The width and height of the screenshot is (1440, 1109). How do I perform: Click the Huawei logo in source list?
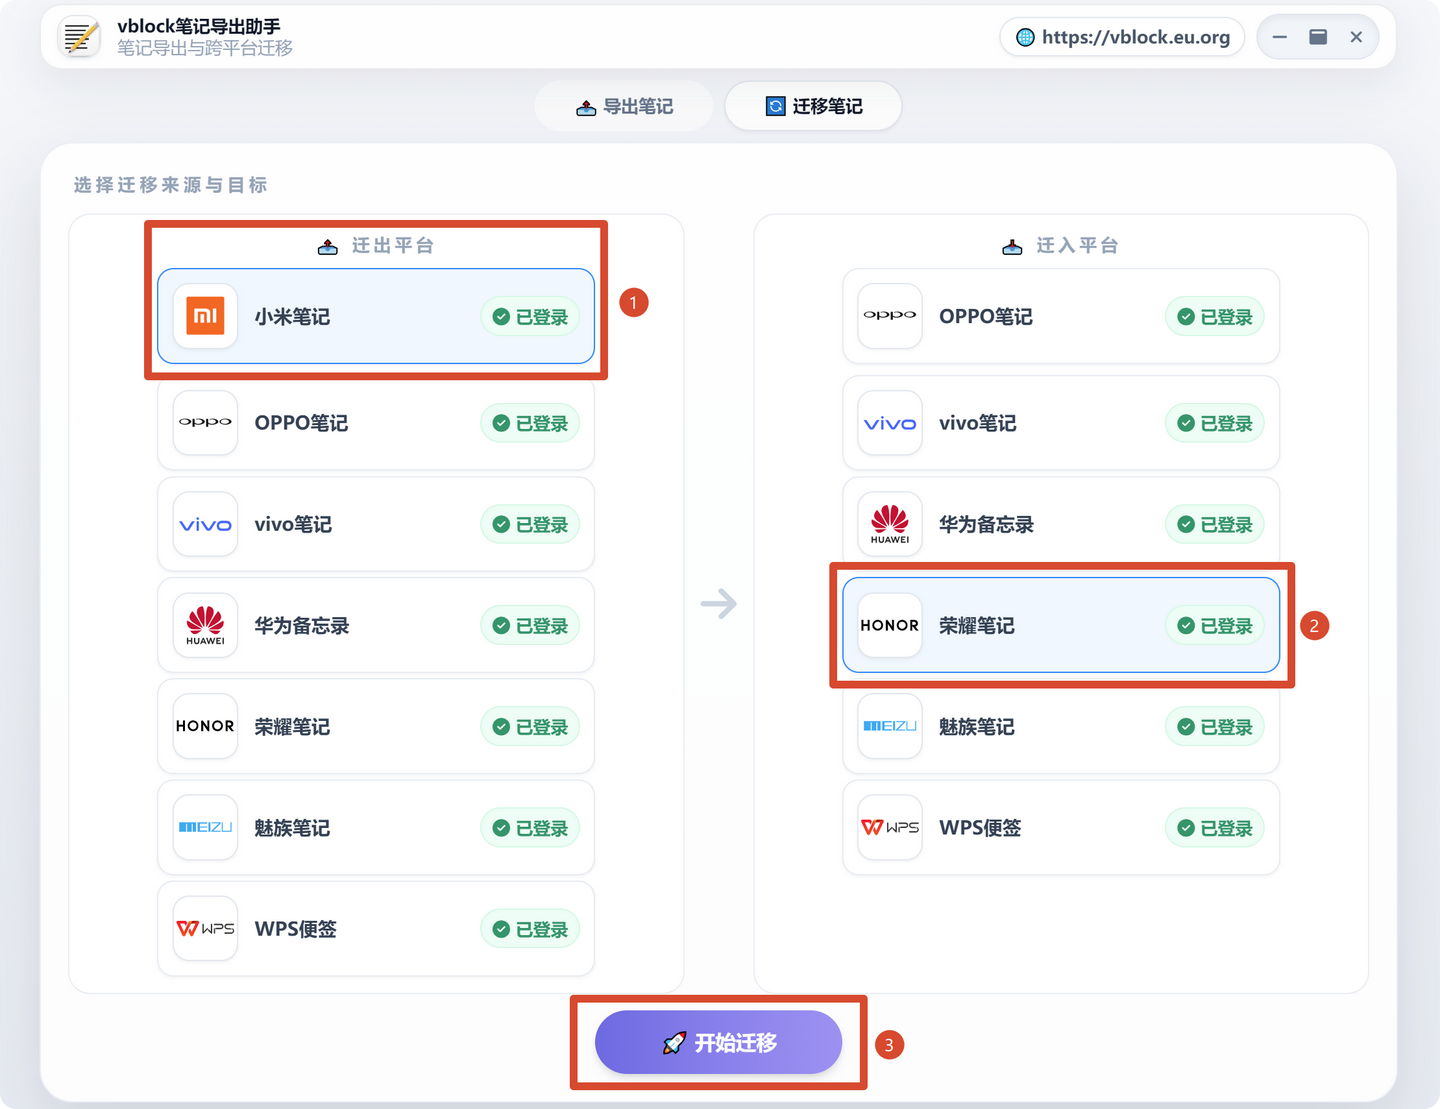coord(205,625)
